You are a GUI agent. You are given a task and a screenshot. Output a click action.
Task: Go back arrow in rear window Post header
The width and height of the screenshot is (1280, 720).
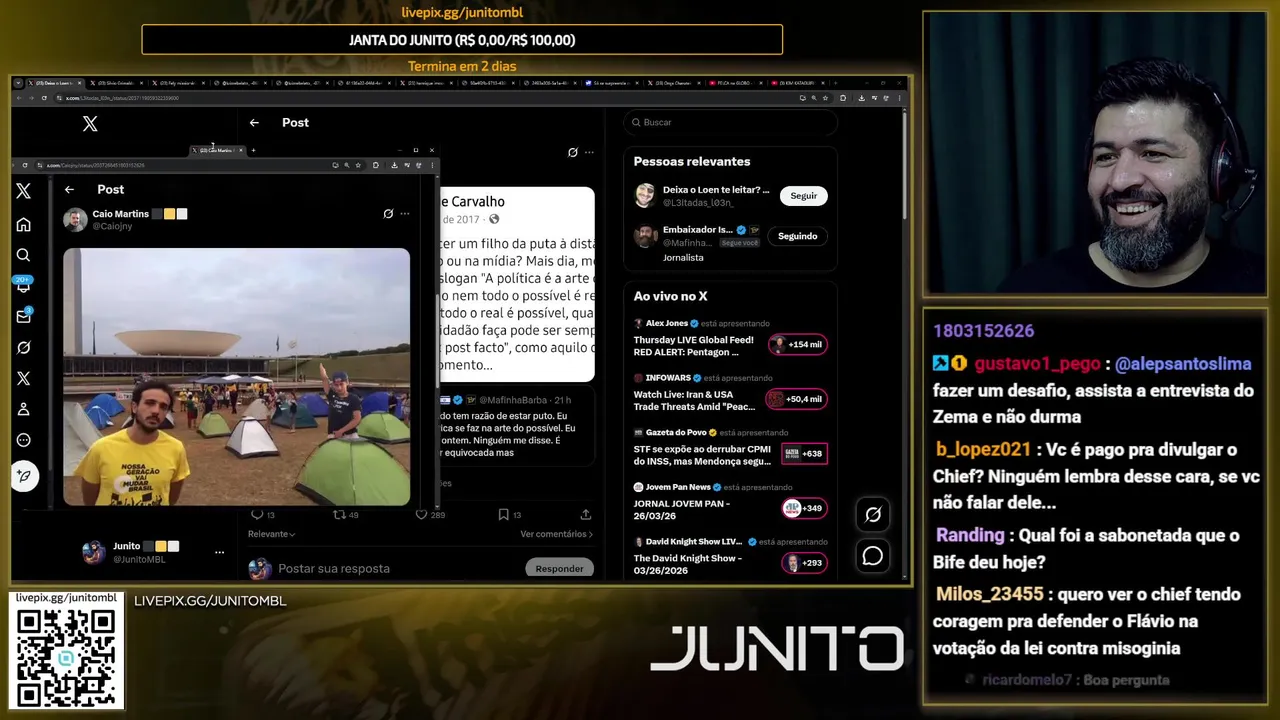[x=254, y=122]
